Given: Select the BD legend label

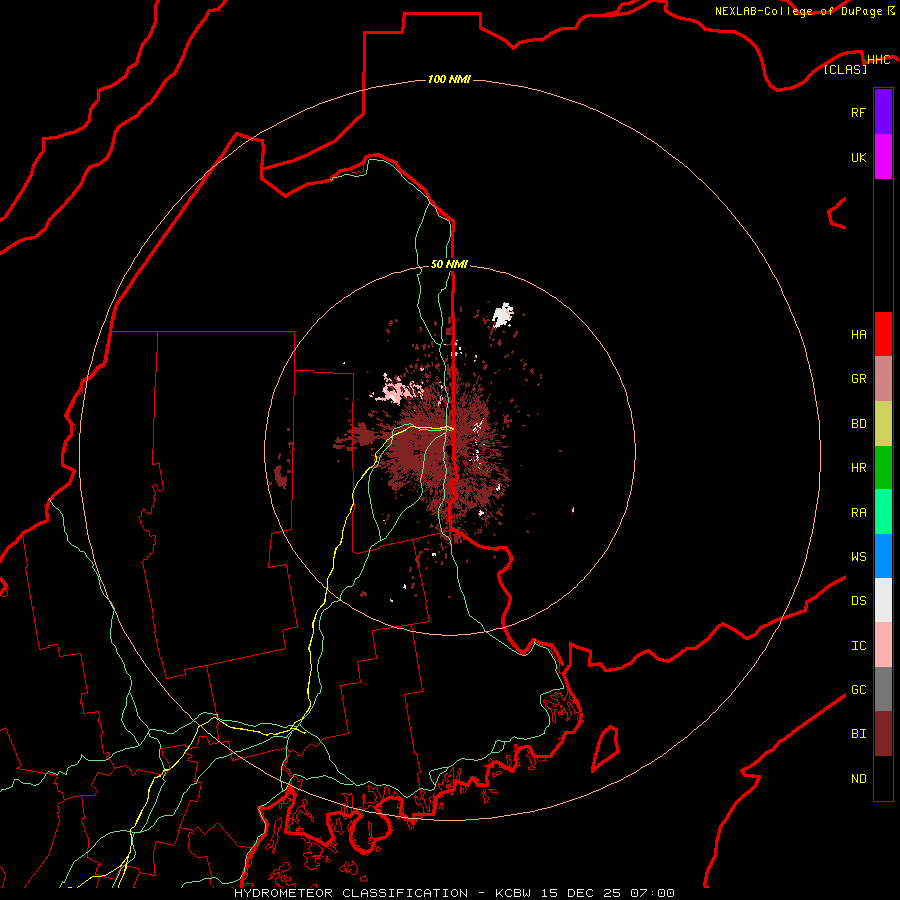Looking at the screenshot, I should (858, 424).
